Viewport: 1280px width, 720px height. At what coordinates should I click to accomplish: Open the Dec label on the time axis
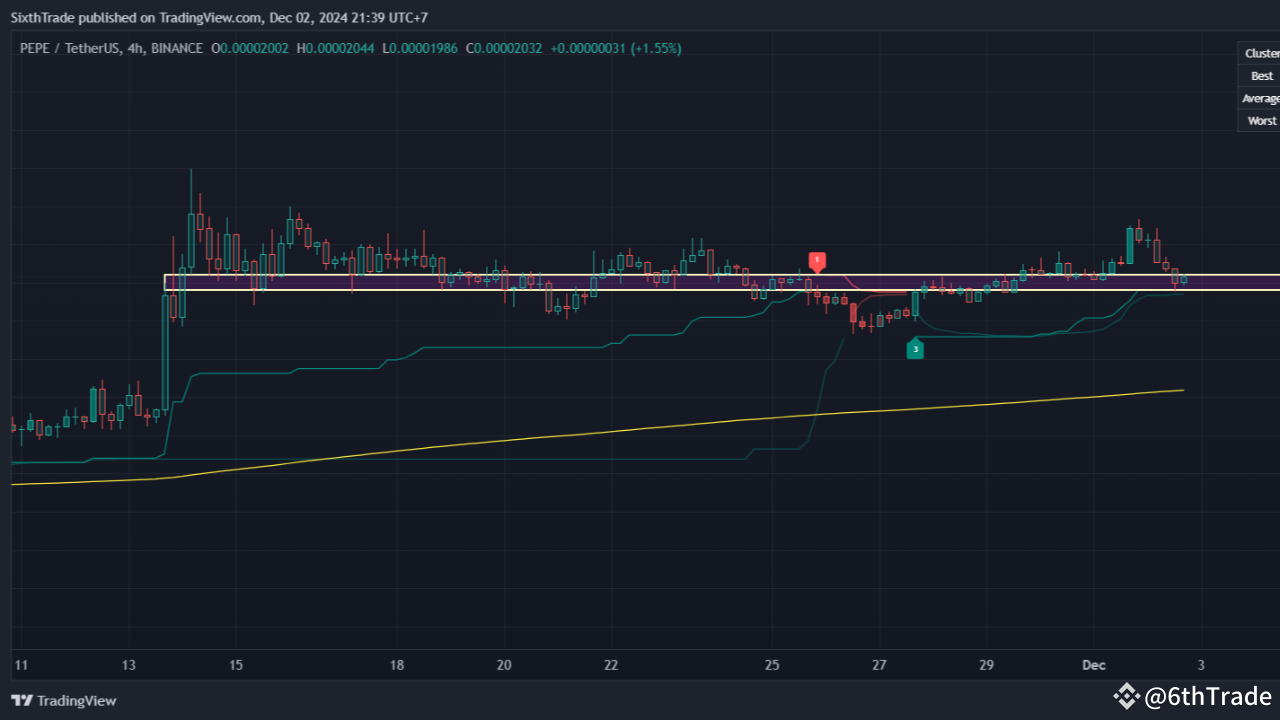pos(1093,664)
